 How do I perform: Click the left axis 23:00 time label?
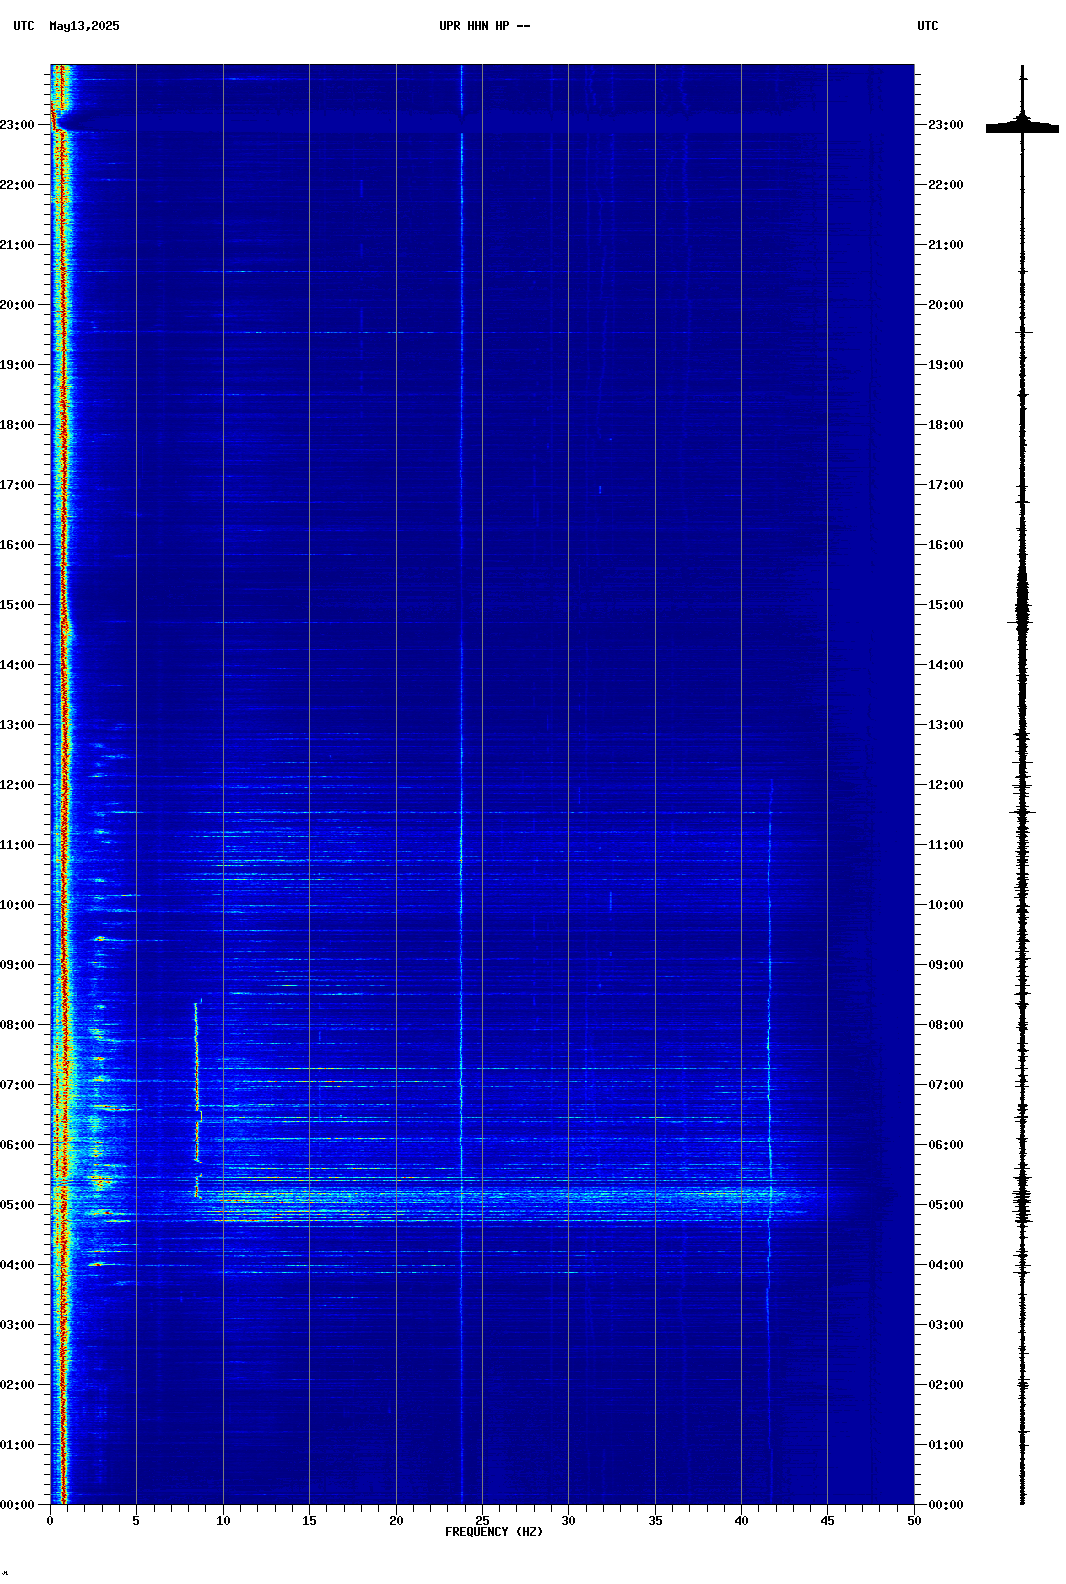click(17, 125)
